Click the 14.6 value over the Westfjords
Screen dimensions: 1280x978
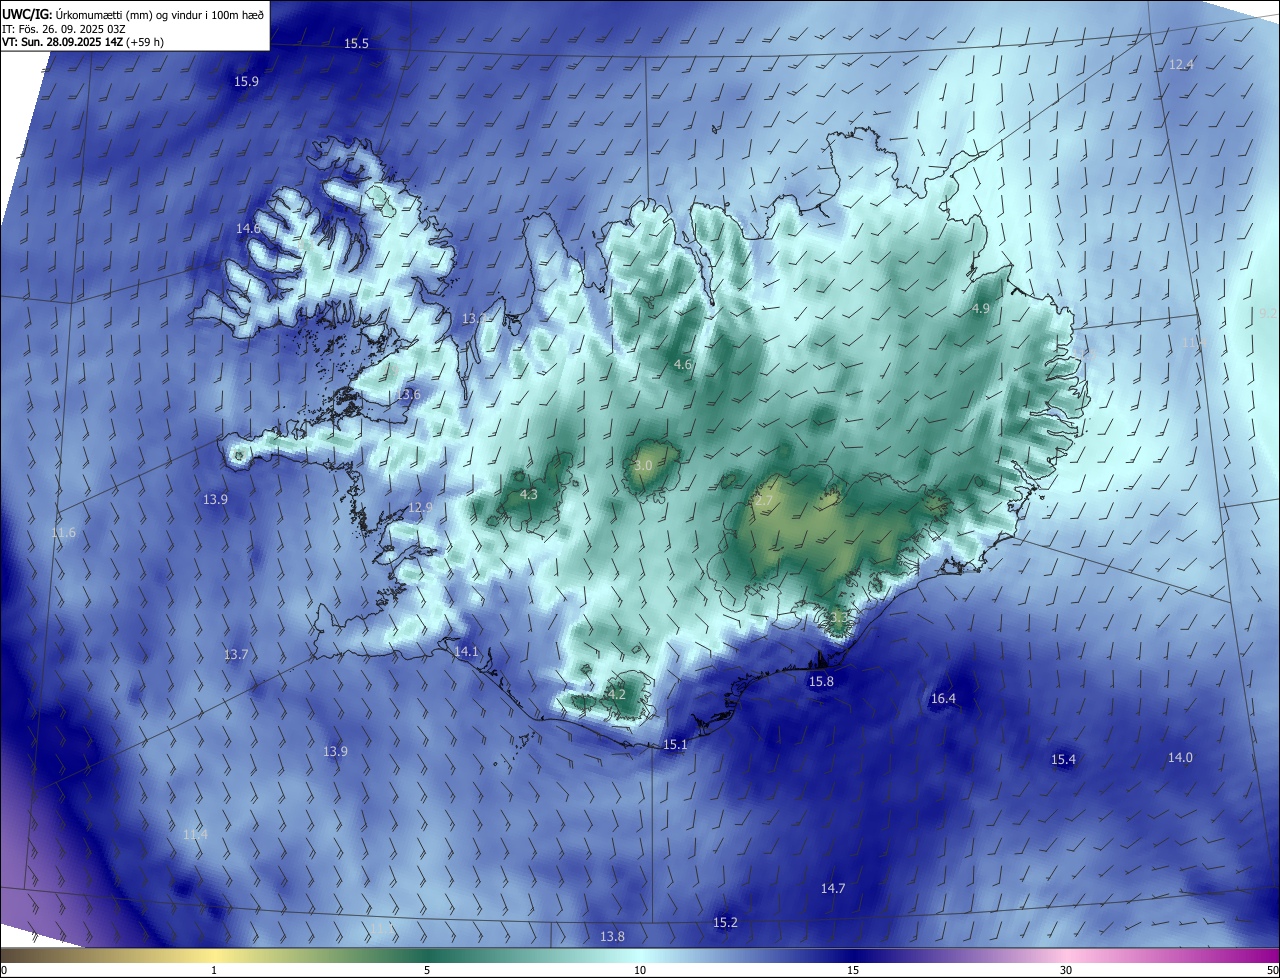248,229
